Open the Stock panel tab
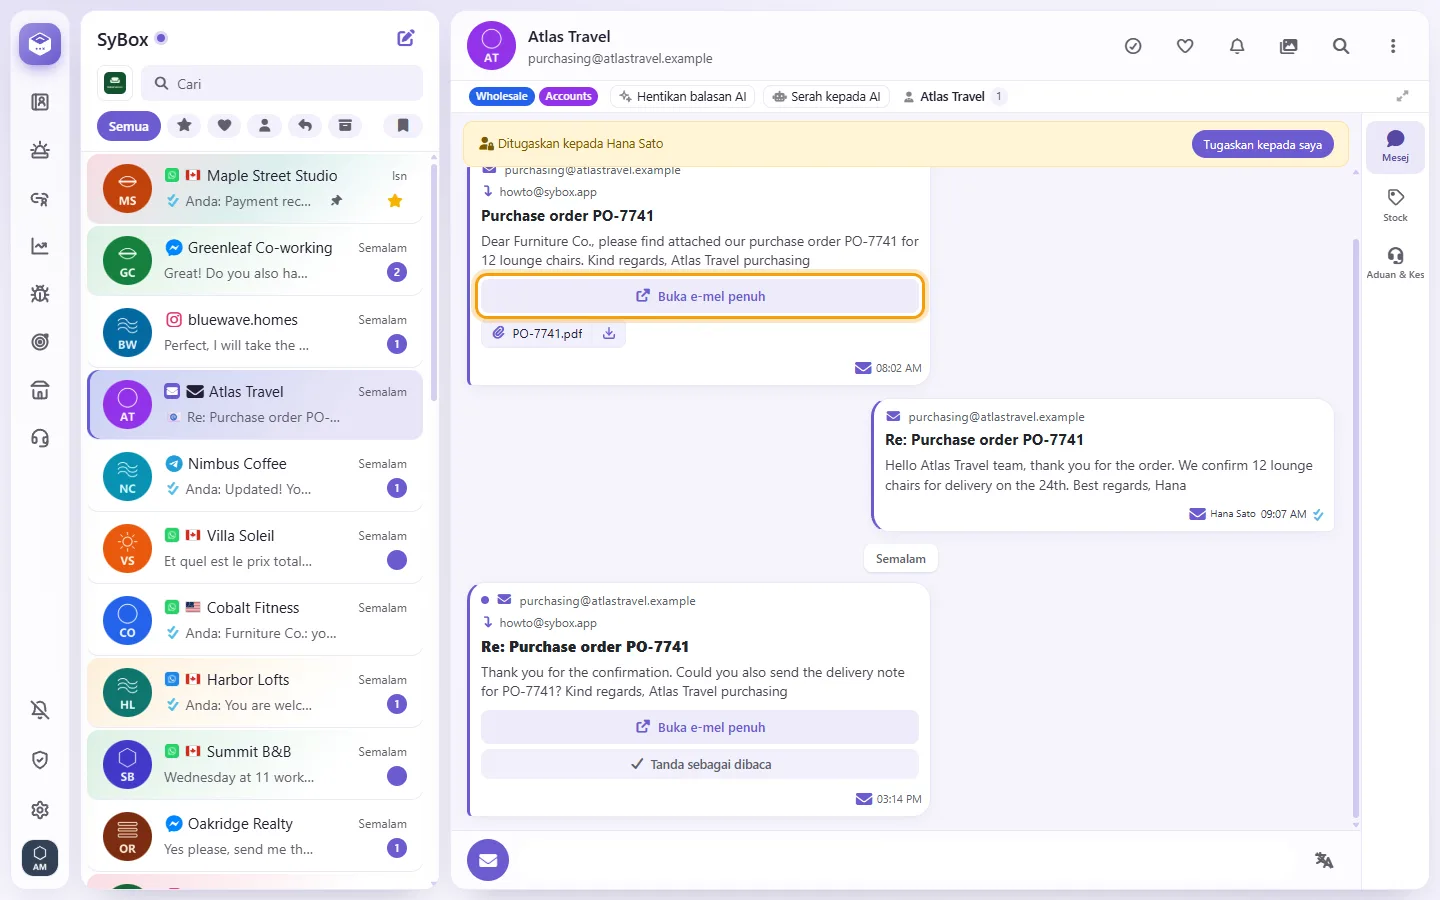Screen dimensions: 1440x900 click(1396, 205)
